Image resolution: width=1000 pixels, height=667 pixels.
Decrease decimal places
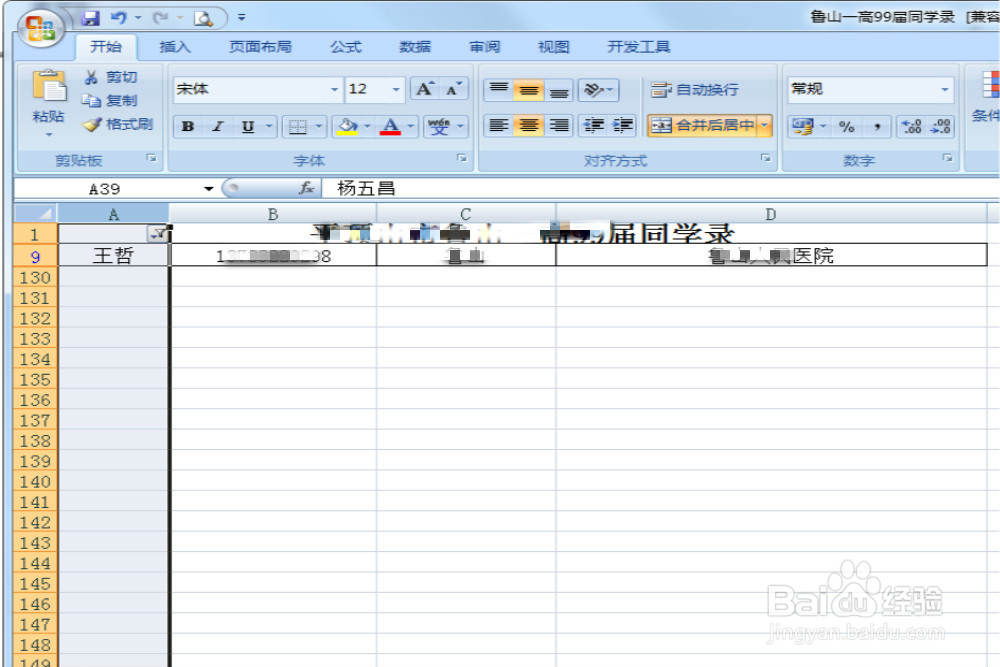[940, 126]
